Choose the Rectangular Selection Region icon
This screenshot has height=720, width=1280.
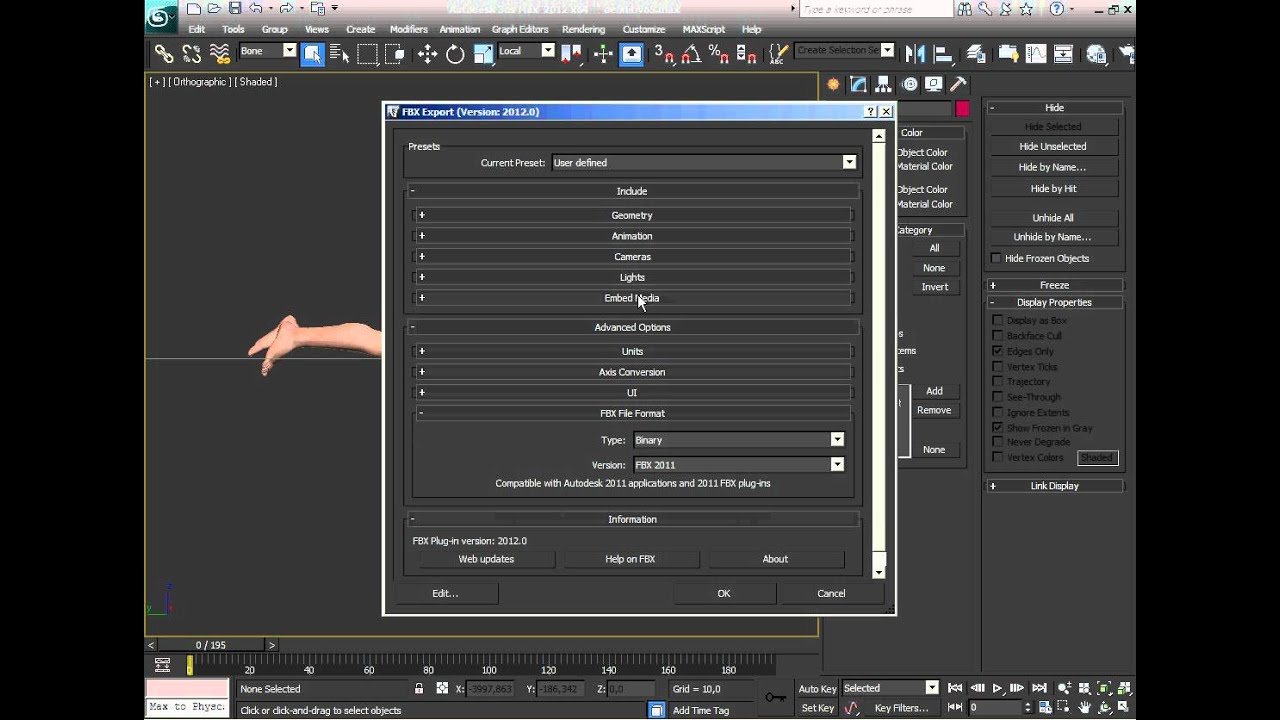click(368, 54)
